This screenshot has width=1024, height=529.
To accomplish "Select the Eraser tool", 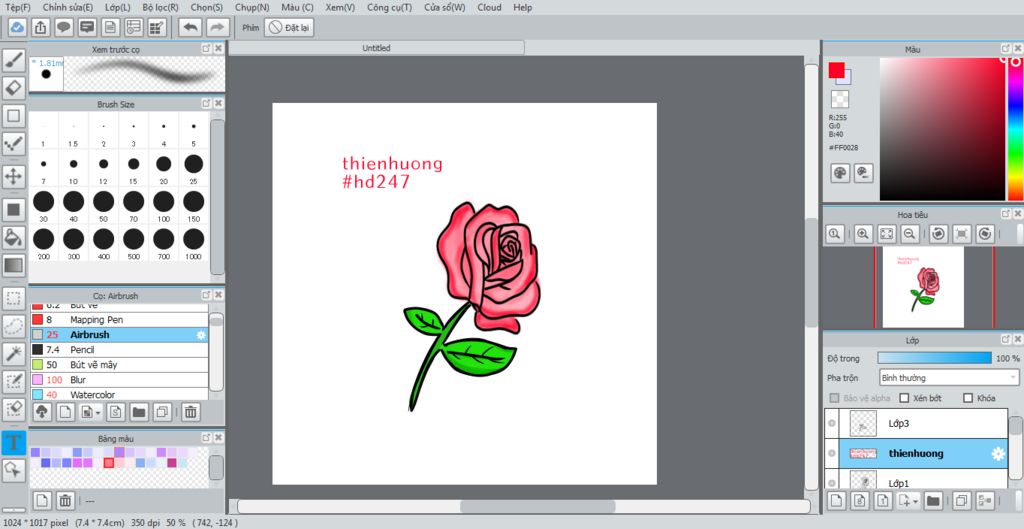I will (14, 88).
